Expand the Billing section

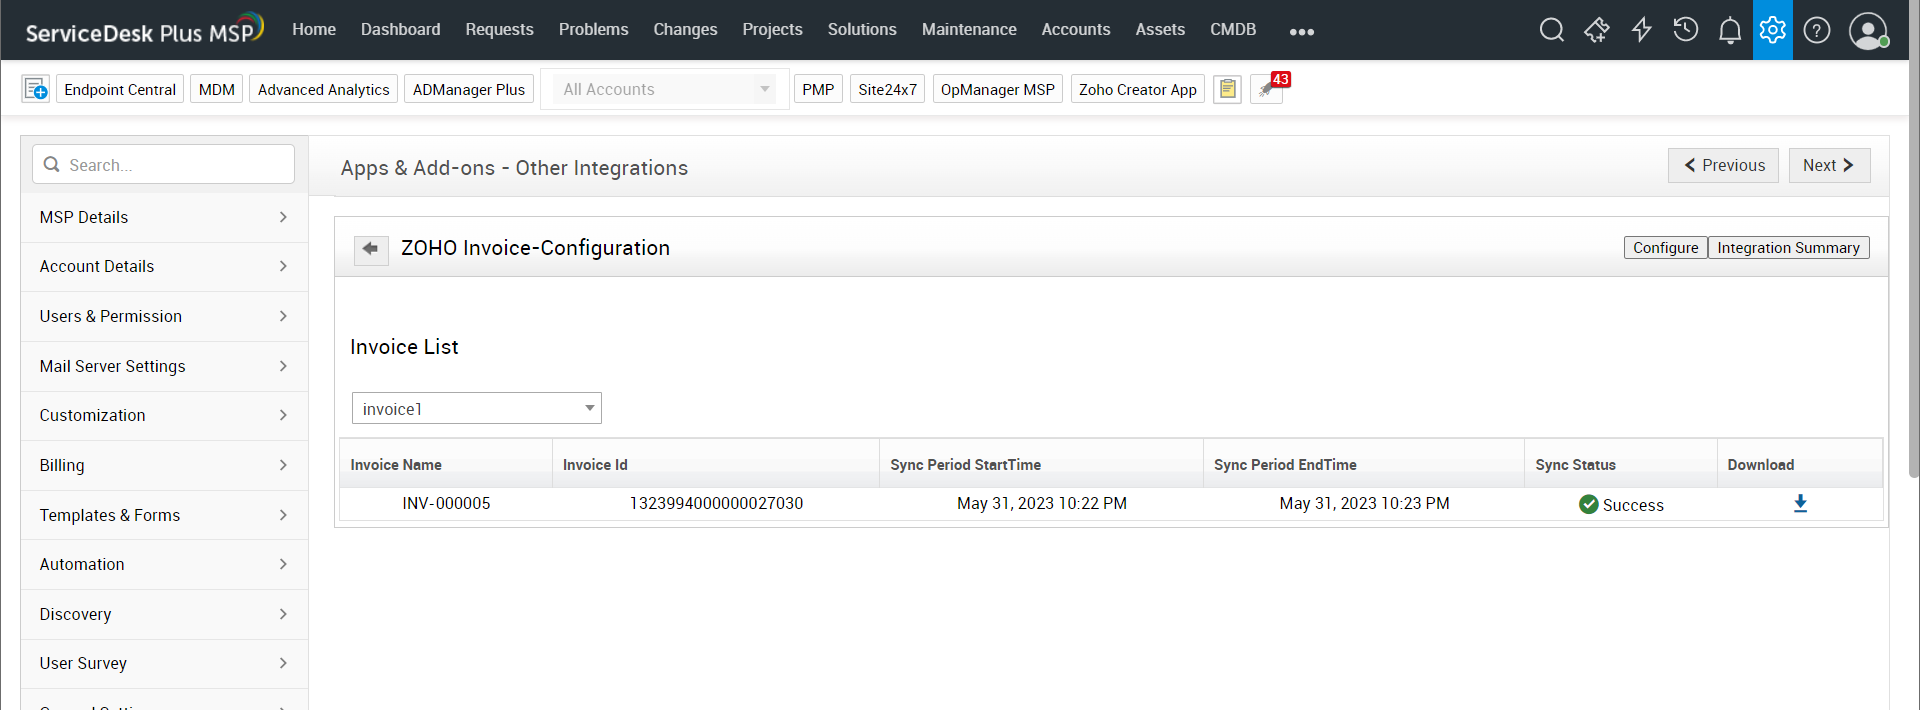coord(164,465)
